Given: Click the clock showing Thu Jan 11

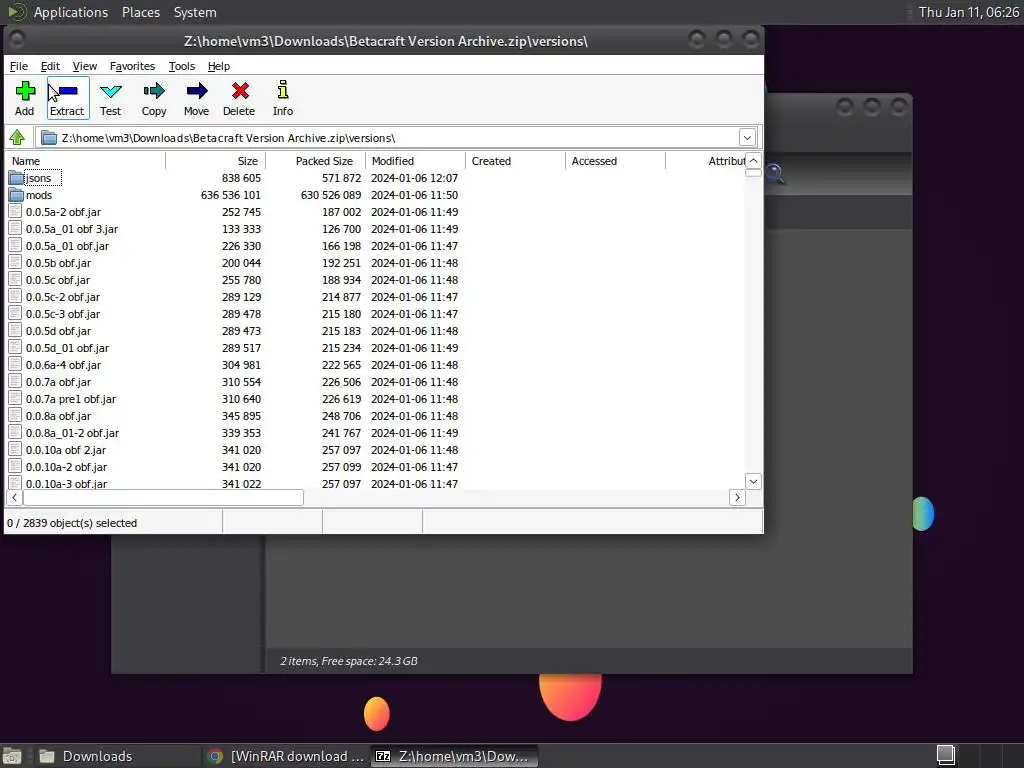Looking at the screenshot, I should tap(968, 12).
